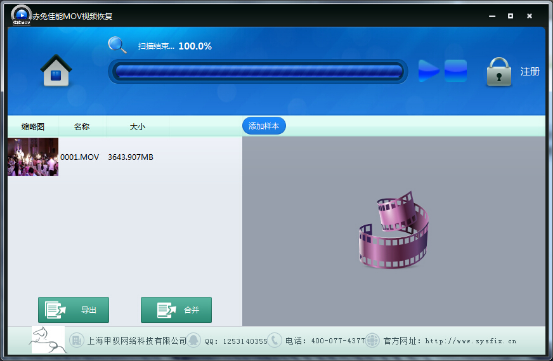Sort by 大小 column header

[x=137, y=127]
